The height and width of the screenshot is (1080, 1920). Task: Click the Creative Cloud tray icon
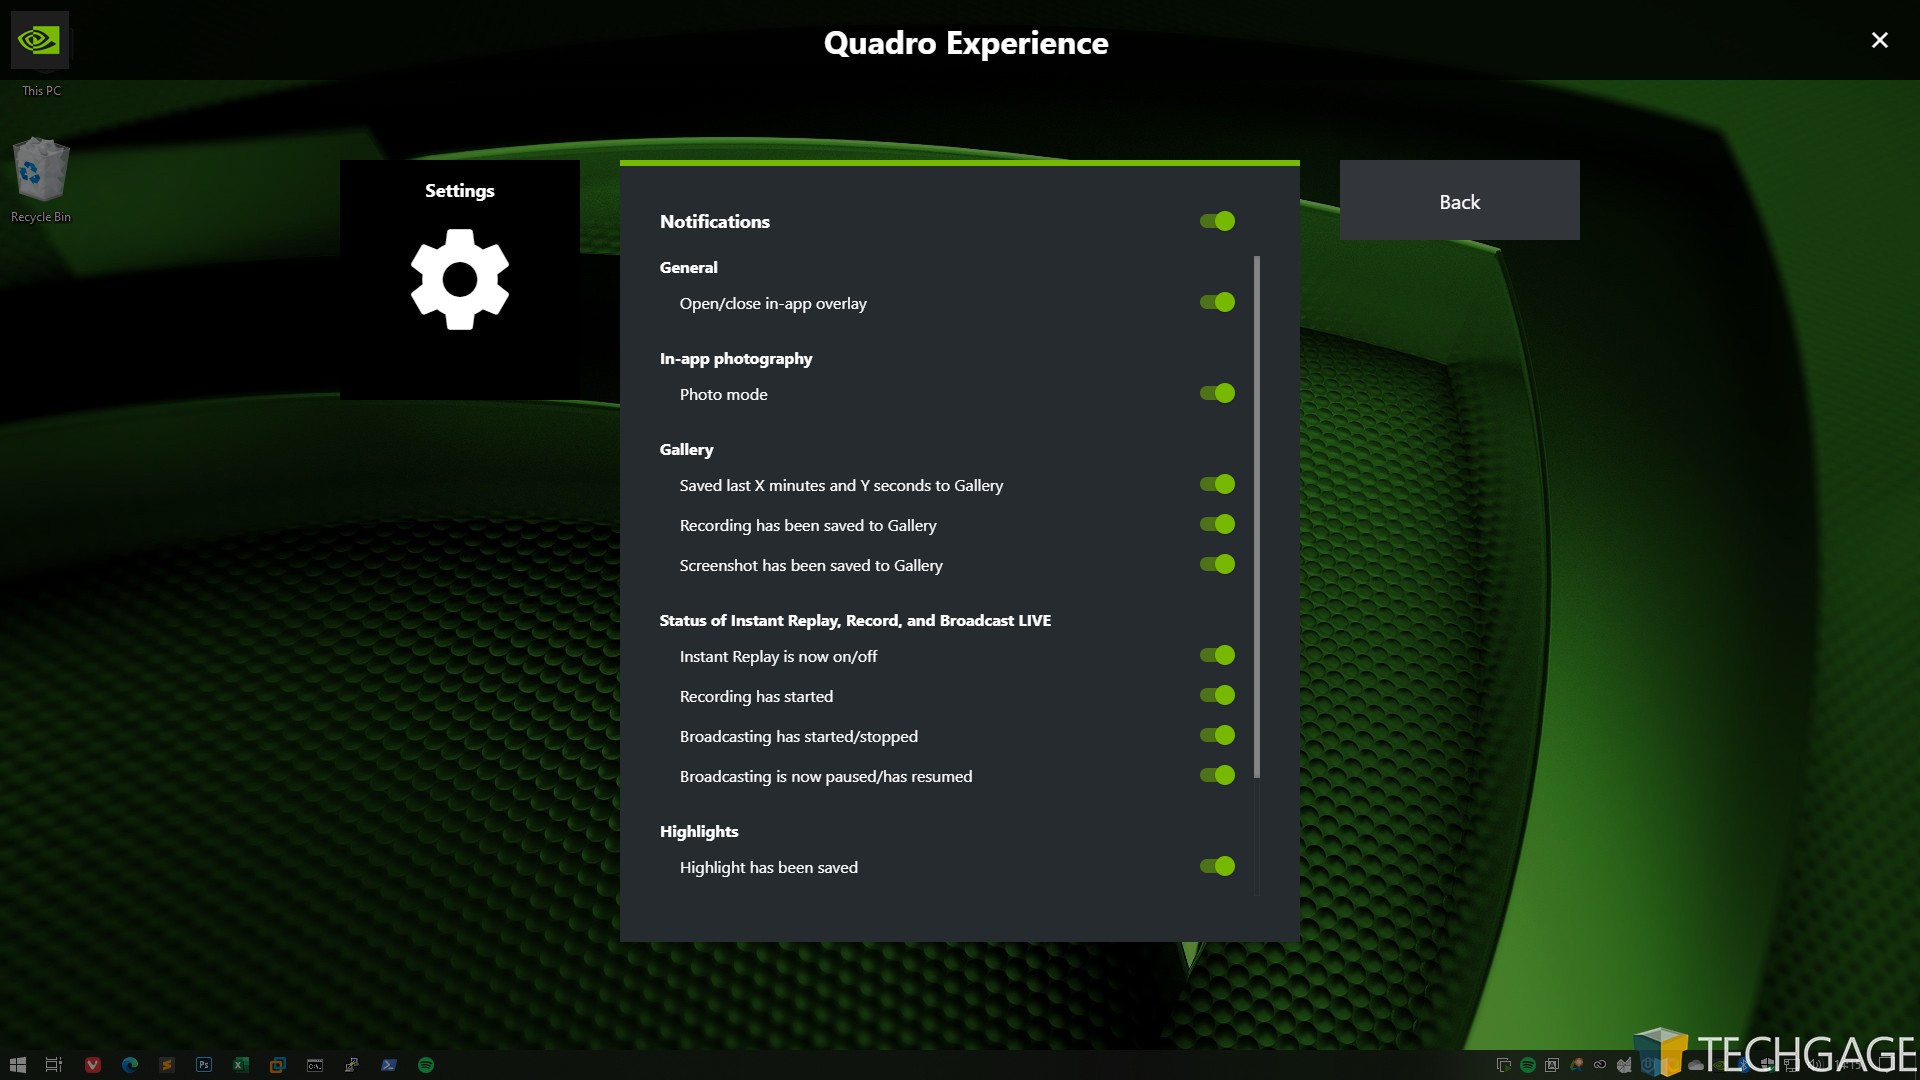tap(1600, 1065)
